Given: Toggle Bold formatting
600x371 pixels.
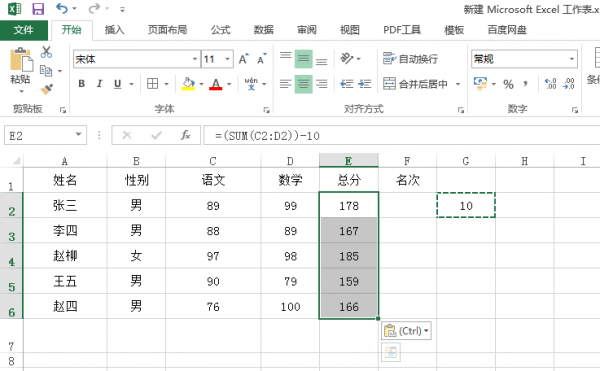Looking at the screenshot, I should [82, 84].
